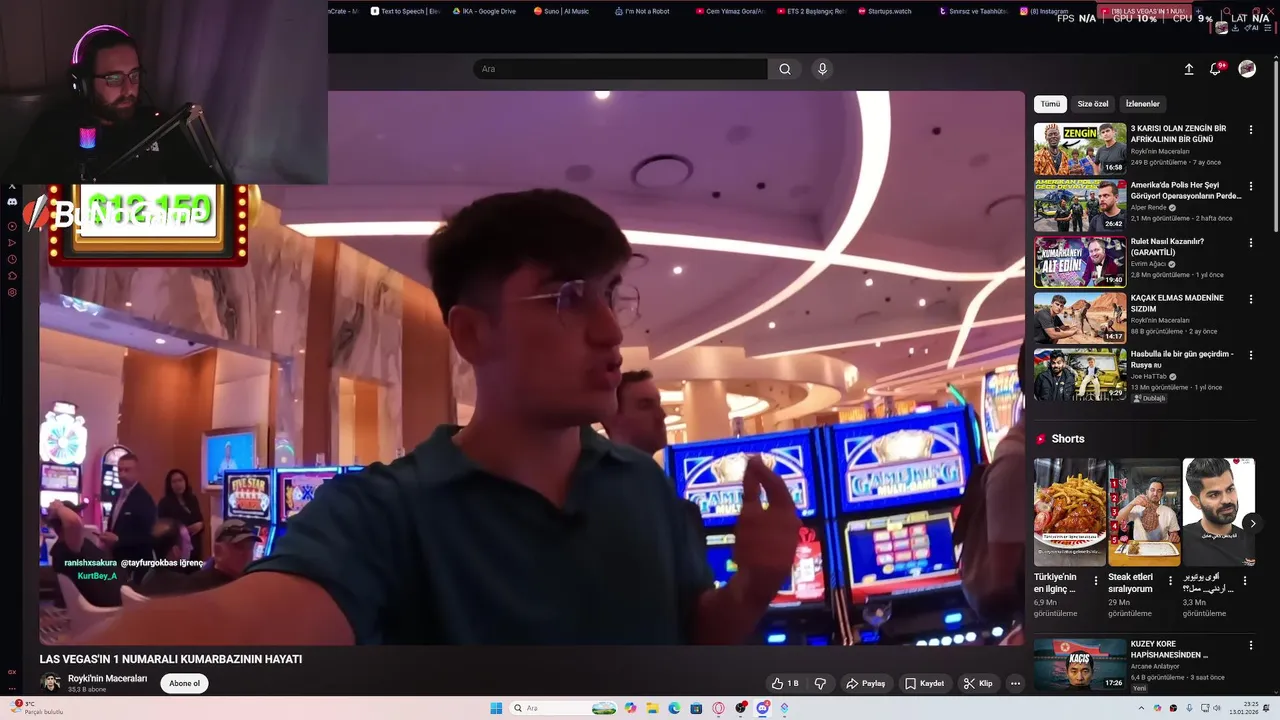Select the Size özel filter chip
The width and height of the screenshot is (1280, 720).
[x=1092, y=104]
